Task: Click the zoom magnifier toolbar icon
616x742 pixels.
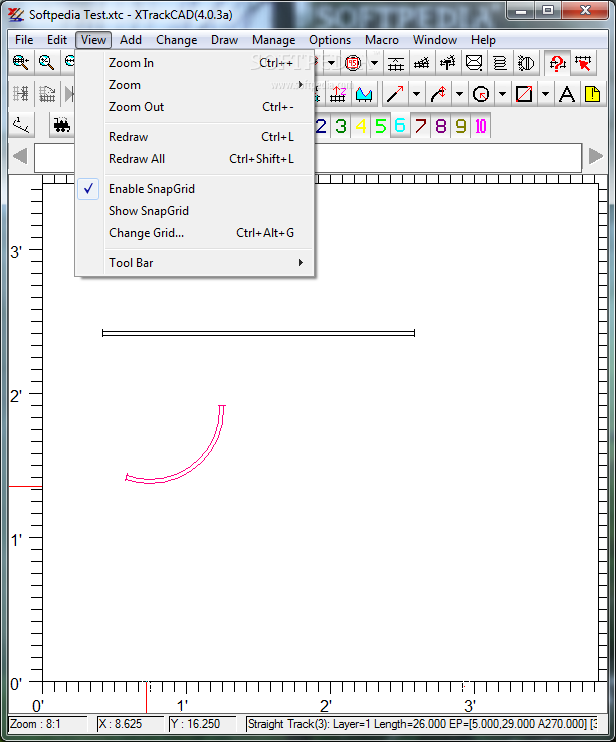Action: tap(46, 62)
